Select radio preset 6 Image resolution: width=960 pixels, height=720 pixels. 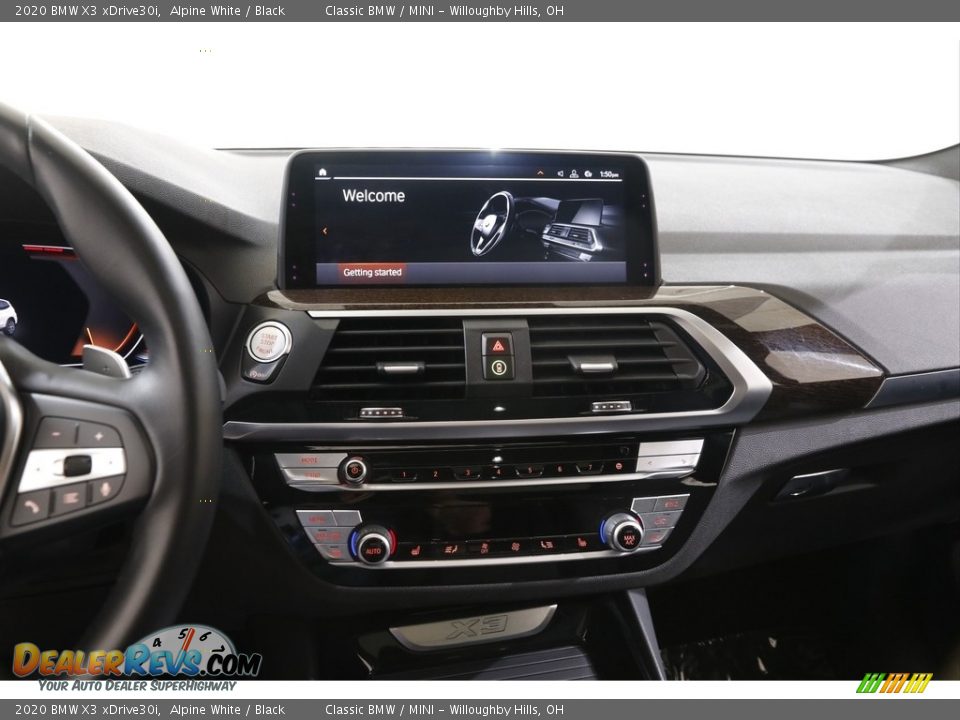[x=560, y=470]
